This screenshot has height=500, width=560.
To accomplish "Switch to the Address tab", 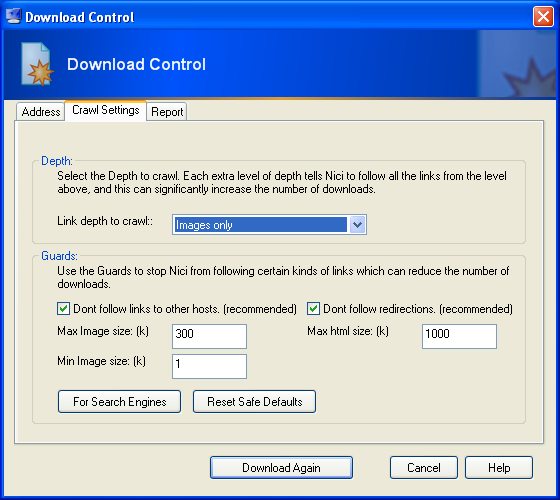I will pos(40,112).
